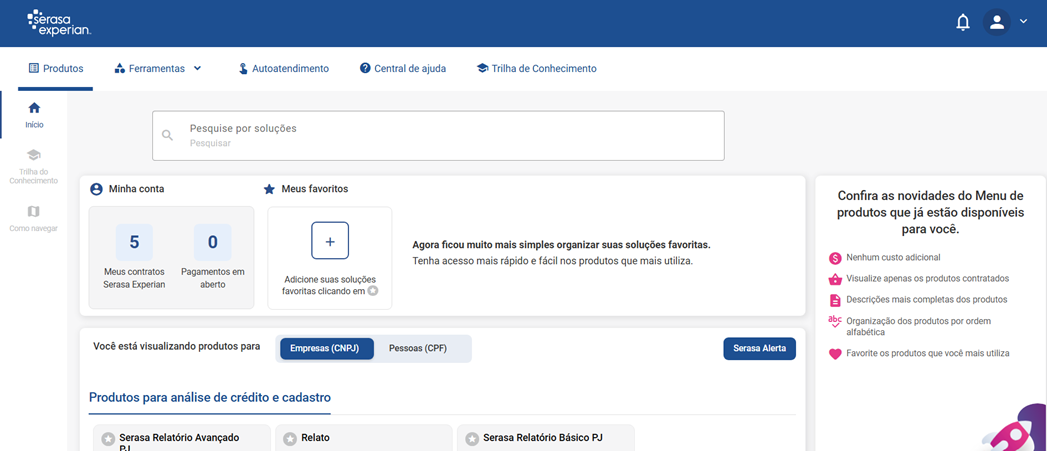1047x451 pixels.
Task: Select the Produtos tab
Action: point(56,68)
